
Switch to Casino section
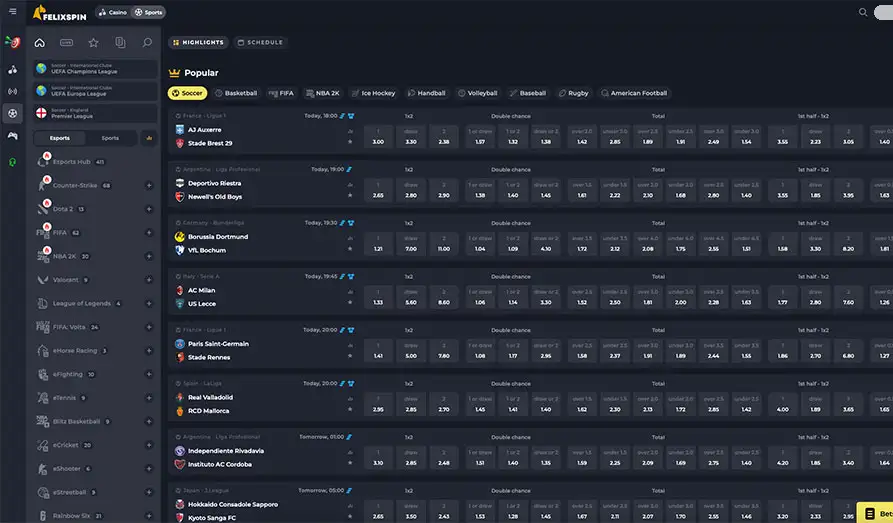coord(113,12)
